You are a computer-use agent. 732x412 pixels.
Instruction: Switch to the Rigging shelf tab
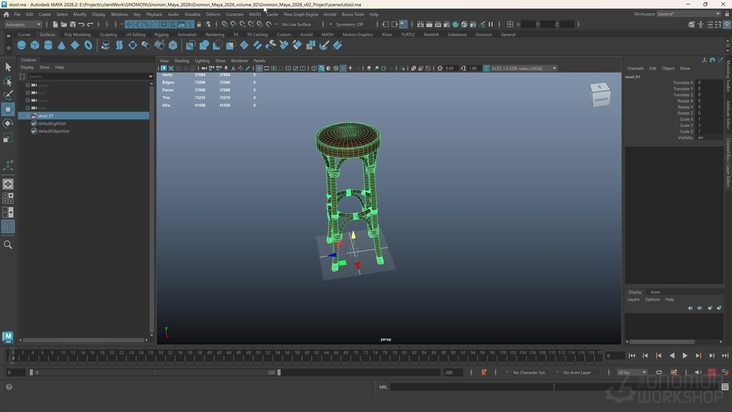[162, 35]
